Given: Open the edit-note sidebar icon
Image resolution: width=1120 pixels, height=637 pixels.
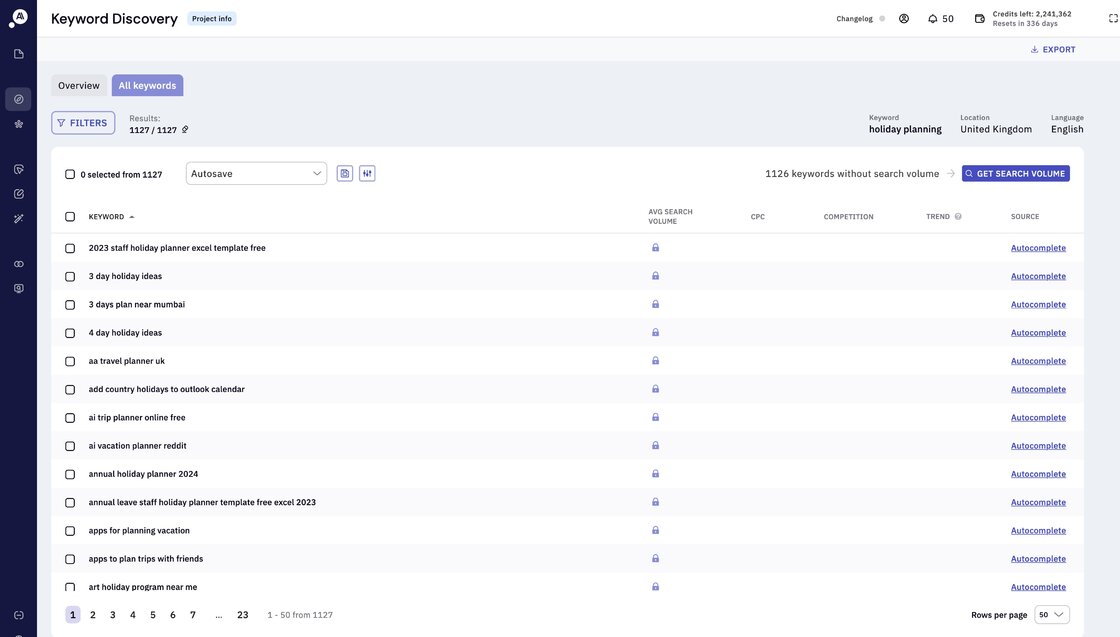Looking at the screenshot, I should tap(19, 194).
